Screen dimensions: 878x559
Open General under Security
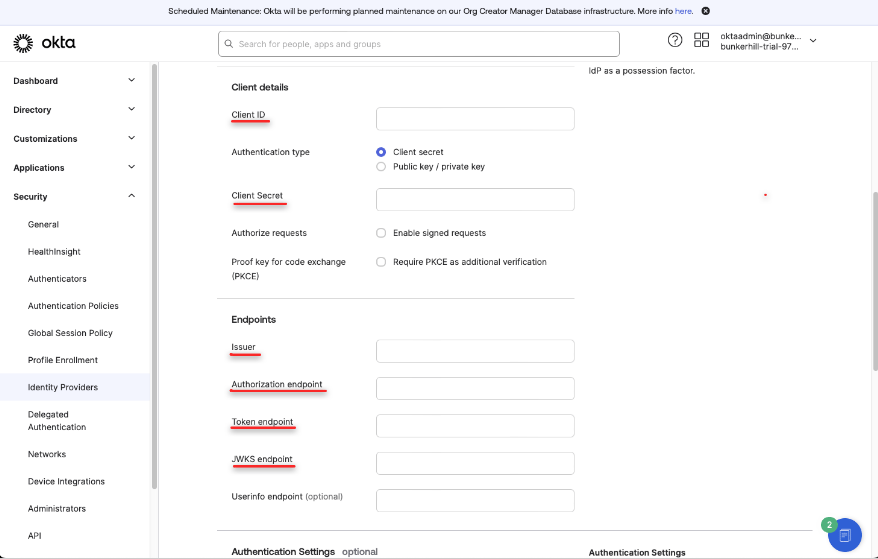click(43, 225)
